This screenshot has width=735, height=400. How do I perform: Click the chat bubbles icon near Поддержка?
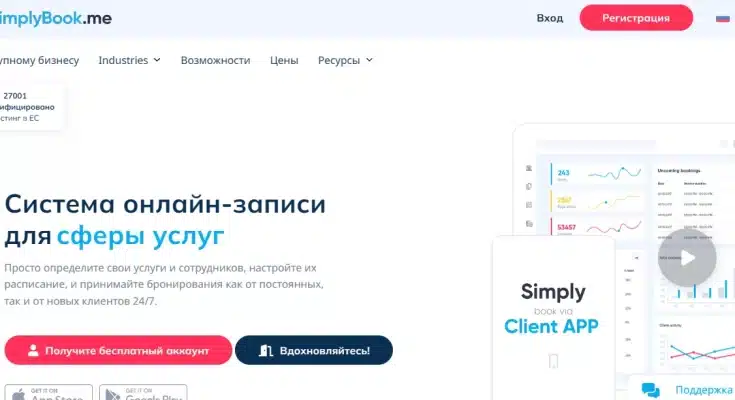(650, 390)
